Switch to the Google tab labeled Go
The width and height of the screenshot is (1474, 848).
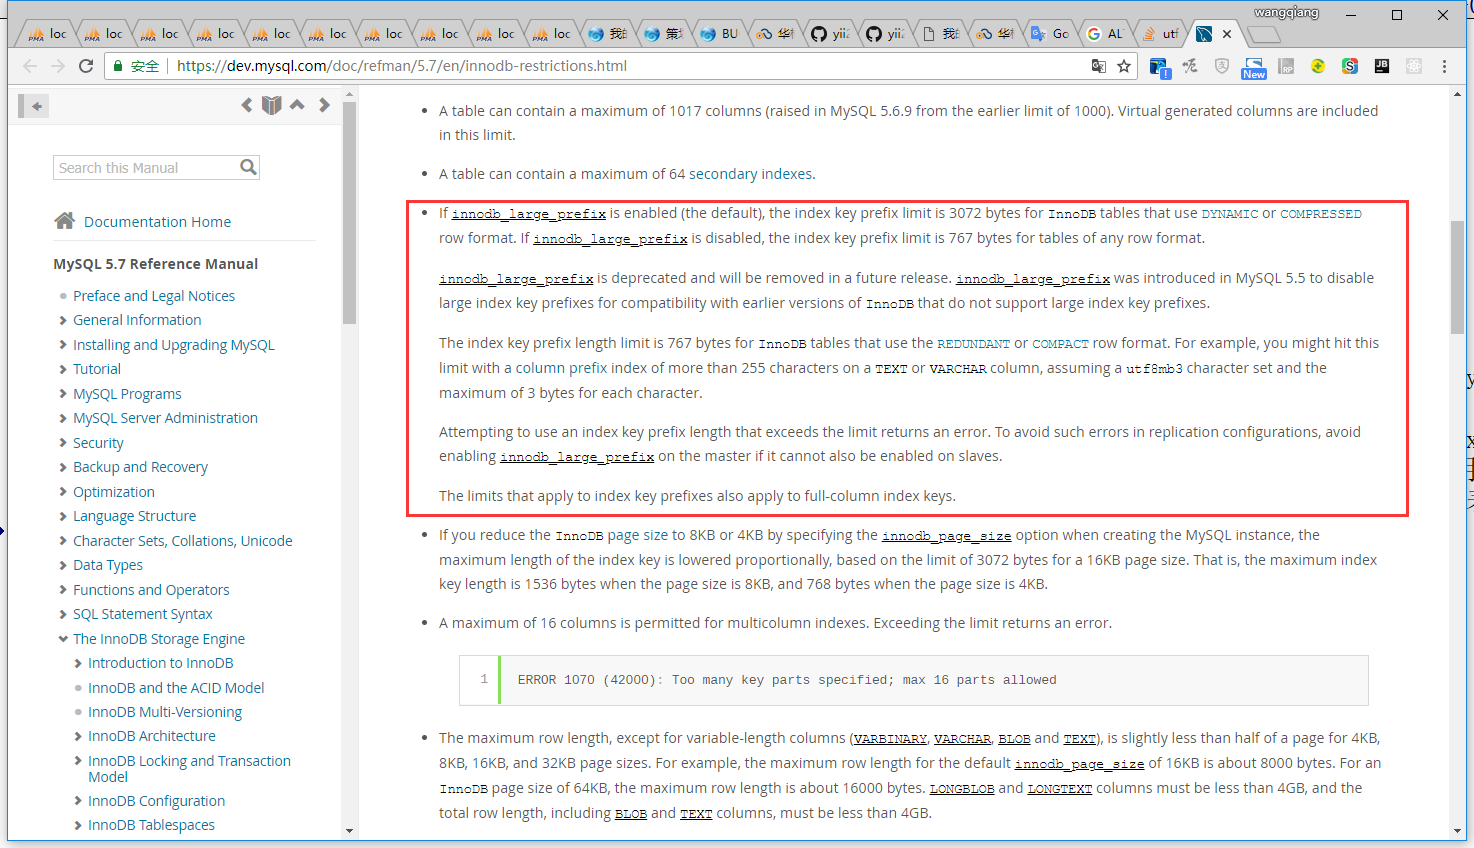pyautogui.click(x=1050, y=34)
